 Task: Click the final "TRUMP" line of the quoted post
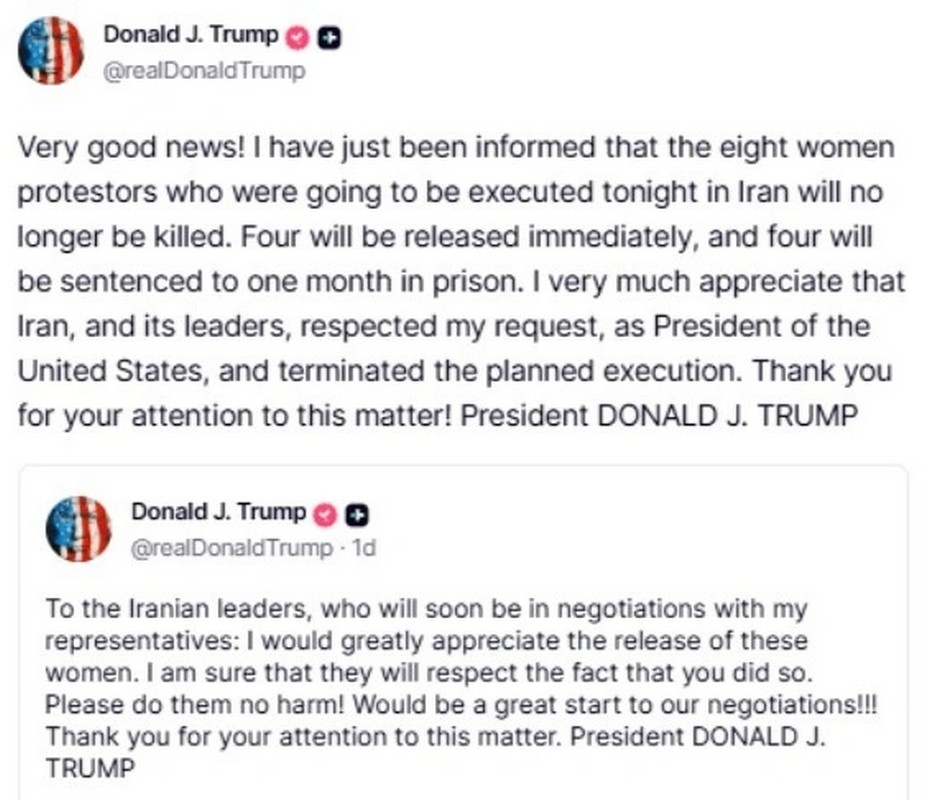point(90,771)
